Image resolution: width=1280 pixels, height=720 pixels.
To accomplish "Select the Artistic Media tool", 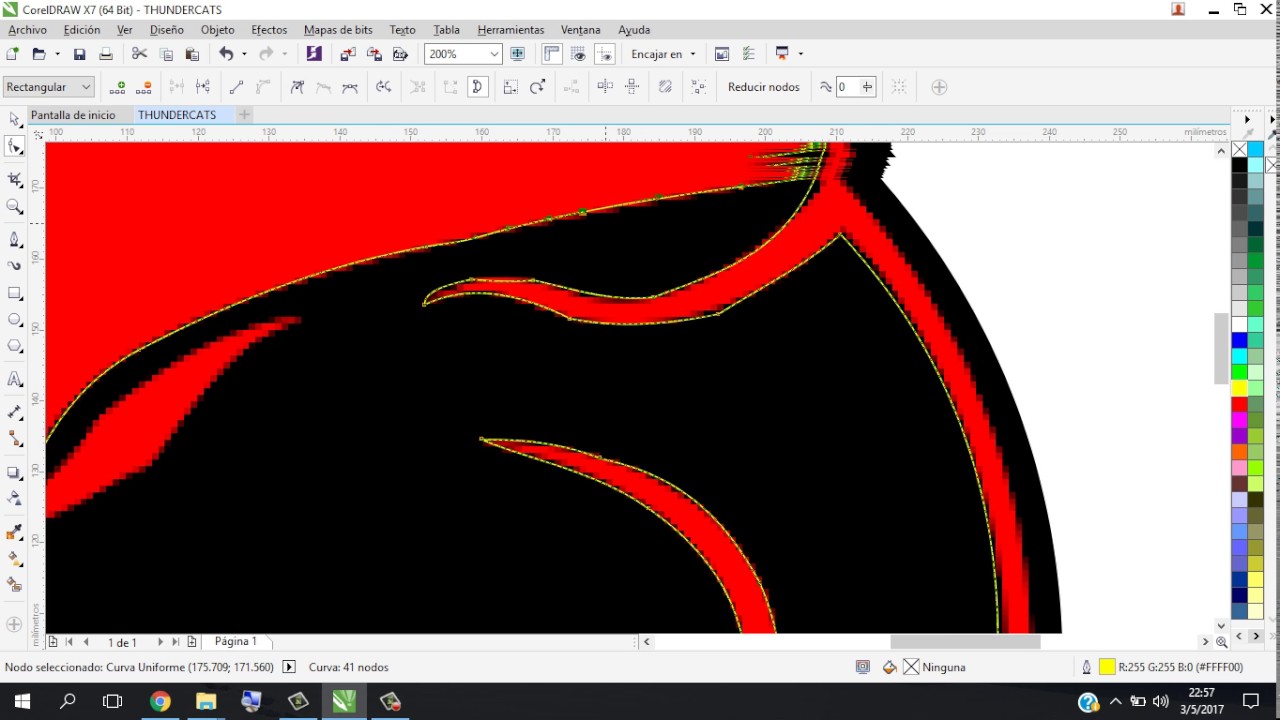I will click(x=14, y=266).
